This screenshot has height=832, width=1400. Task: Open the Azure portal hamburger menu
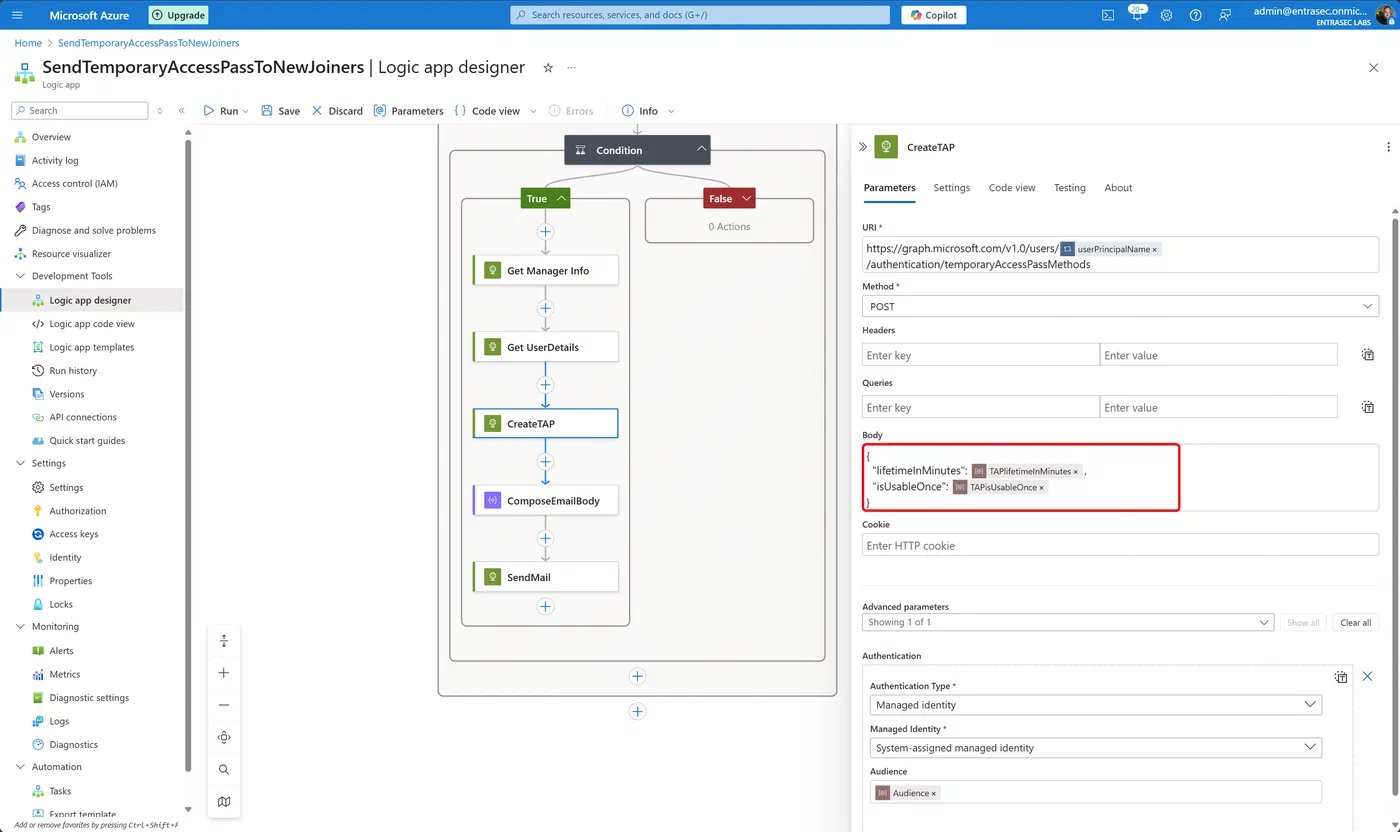(x=17, y=15)
